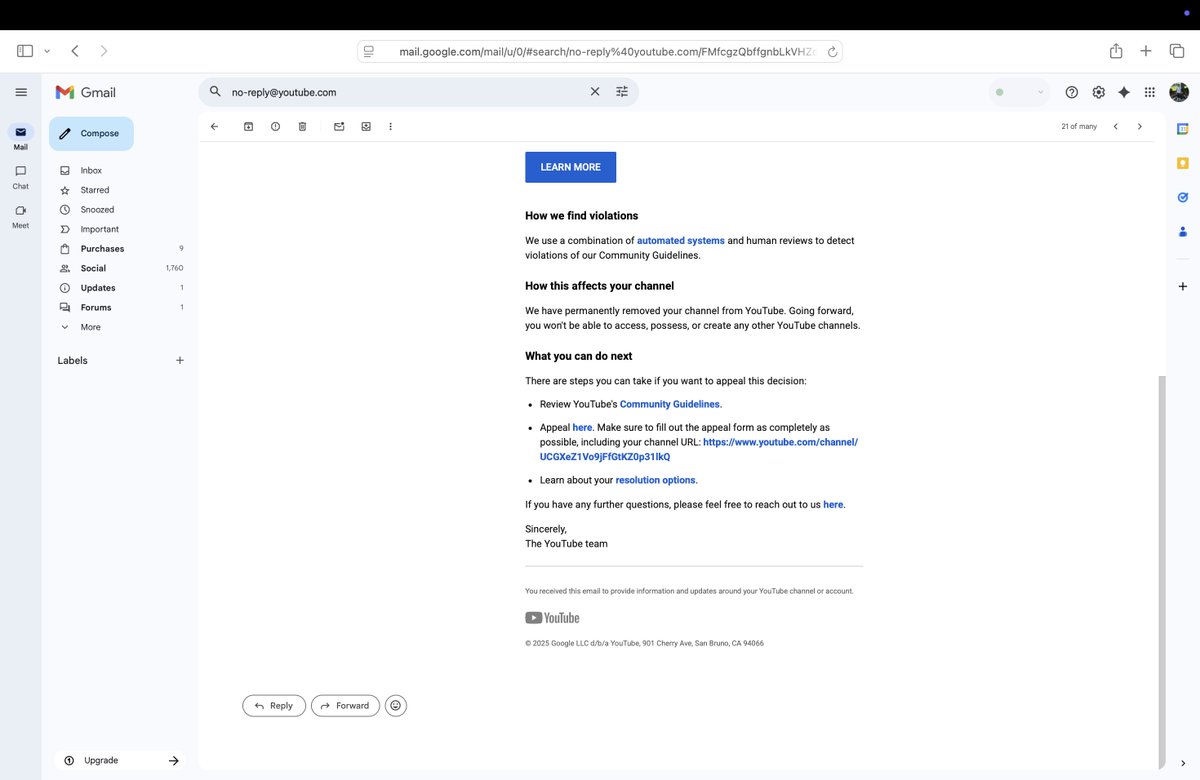Expand More in the sidebar
This screenshot has height=780, width=1200.
point(90,327)
